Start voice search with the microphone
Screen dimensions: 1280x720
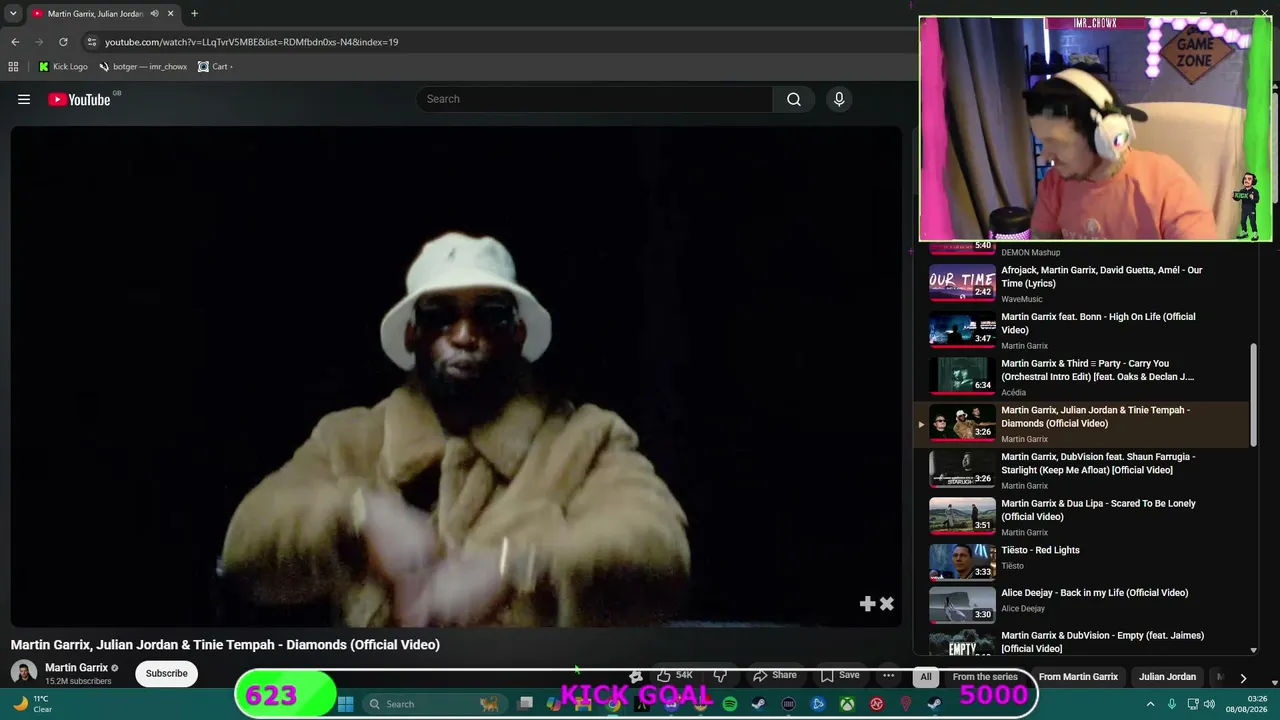[839, 99]
